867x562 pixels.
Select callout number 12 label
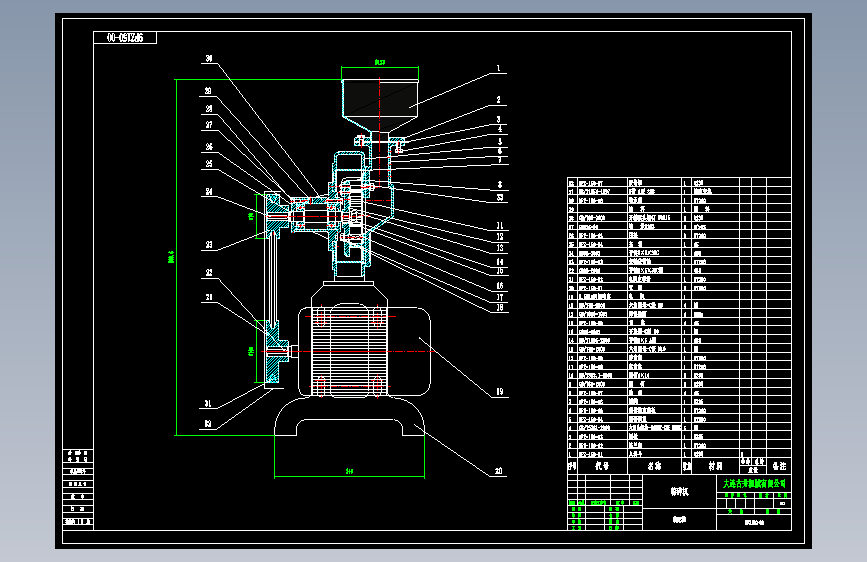[x=500, y=237]
